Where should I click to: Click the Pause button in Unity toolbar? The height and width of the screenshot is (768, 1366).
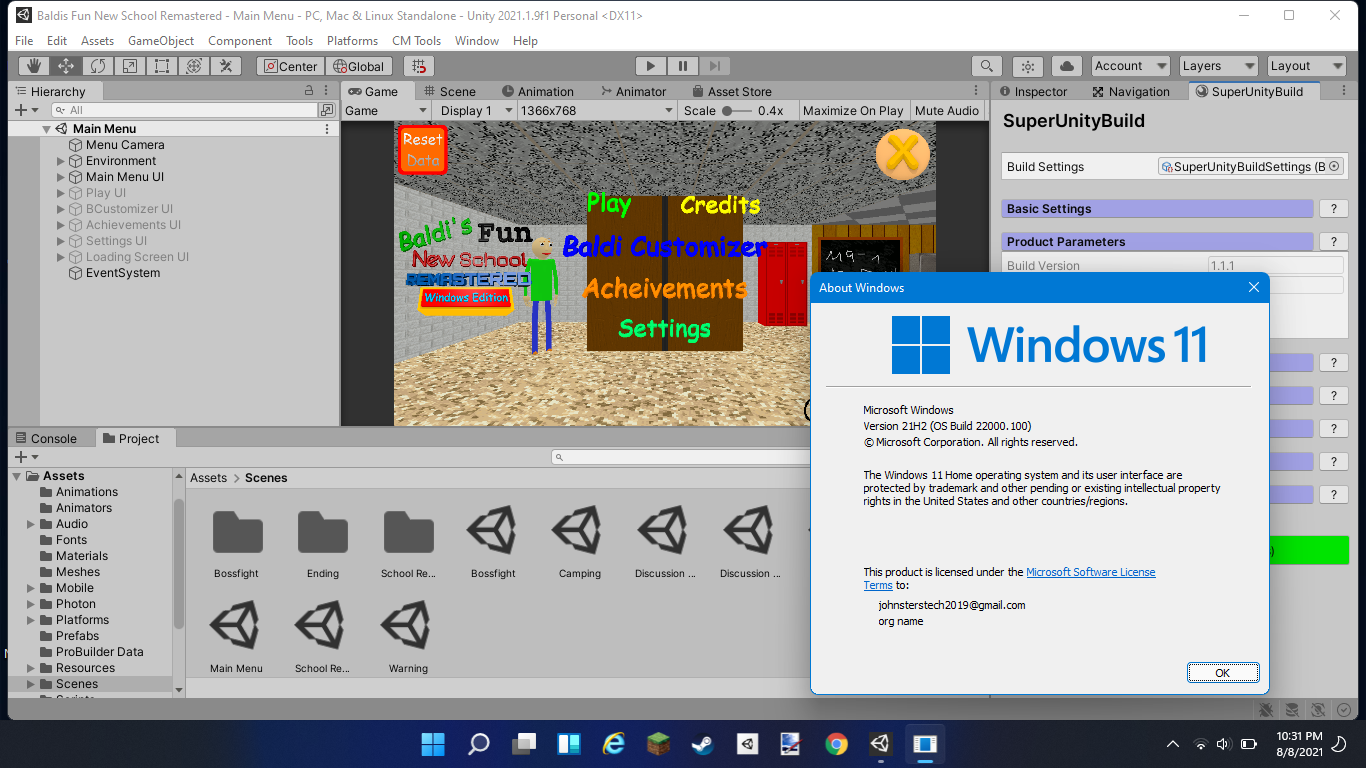[683, 66]
